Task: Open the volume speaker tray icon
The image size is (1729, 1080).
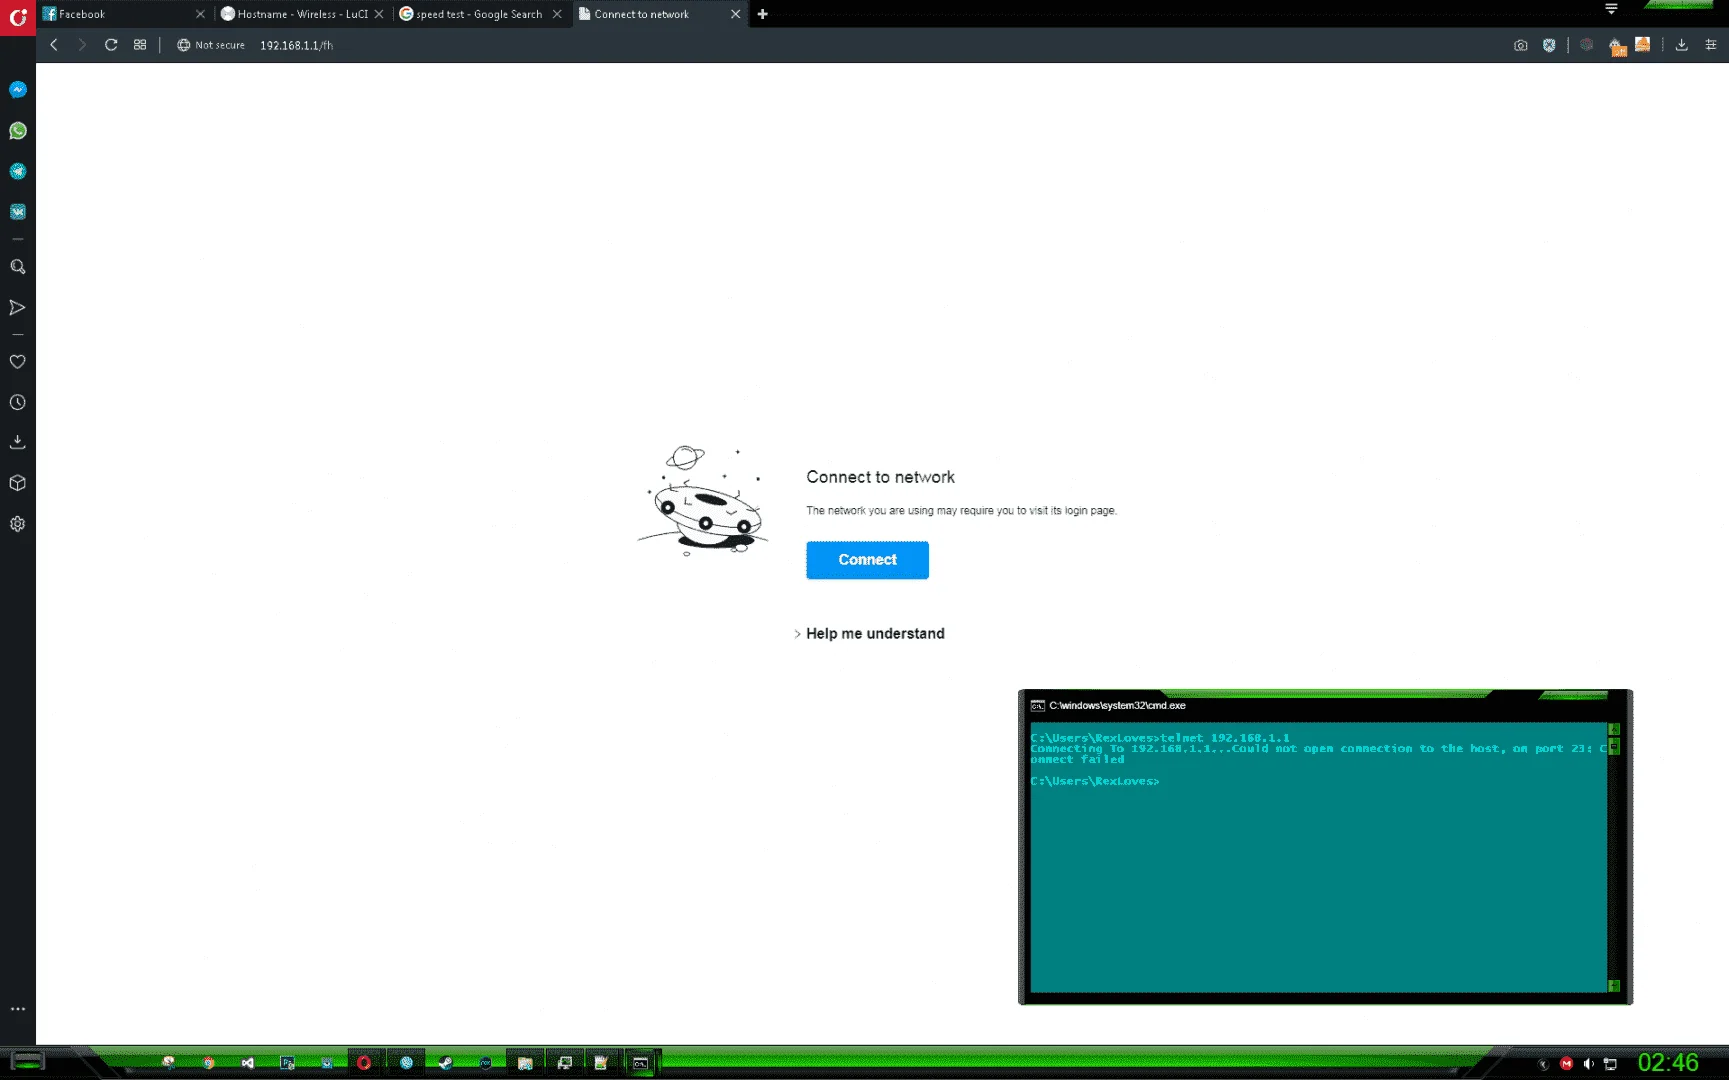Action: pyautogui.click(x=1588, y=1064)
